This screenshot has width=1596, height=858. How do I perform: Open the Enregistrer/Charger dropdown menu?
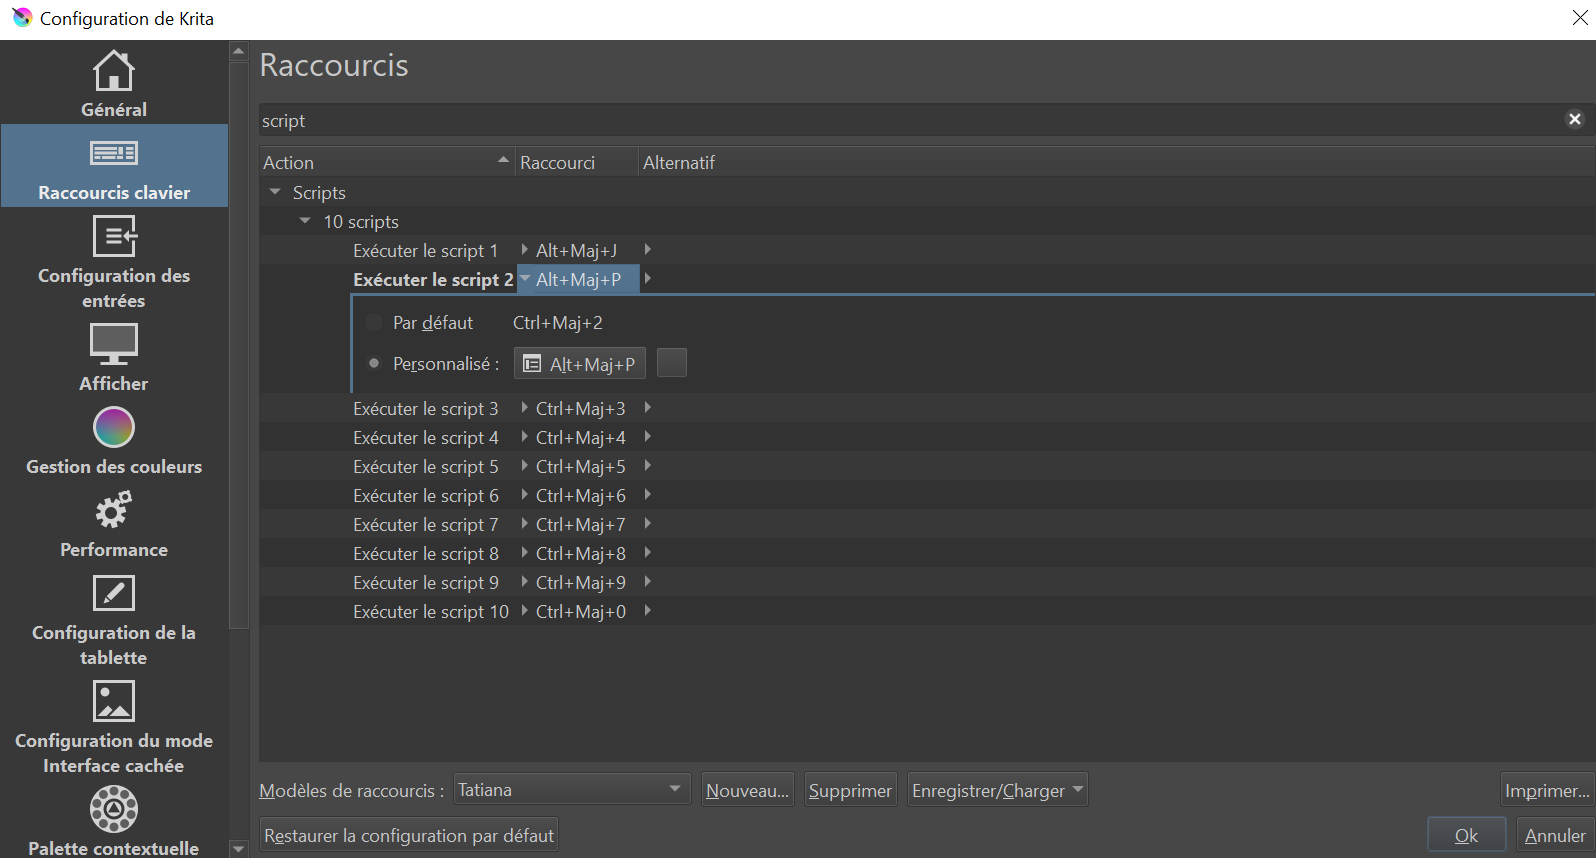[996, 790]
